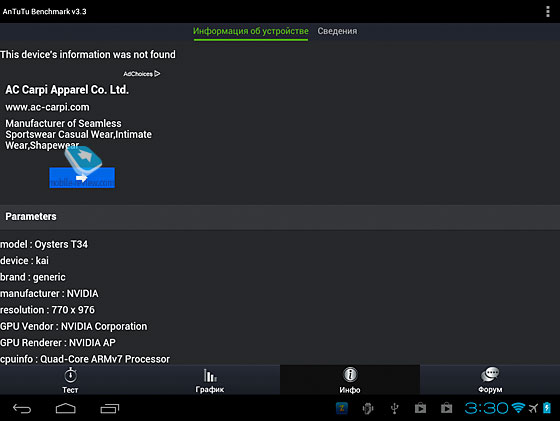
Task: Tap the Wi-Fi signal status icon
Action: (x=518, y=408)
